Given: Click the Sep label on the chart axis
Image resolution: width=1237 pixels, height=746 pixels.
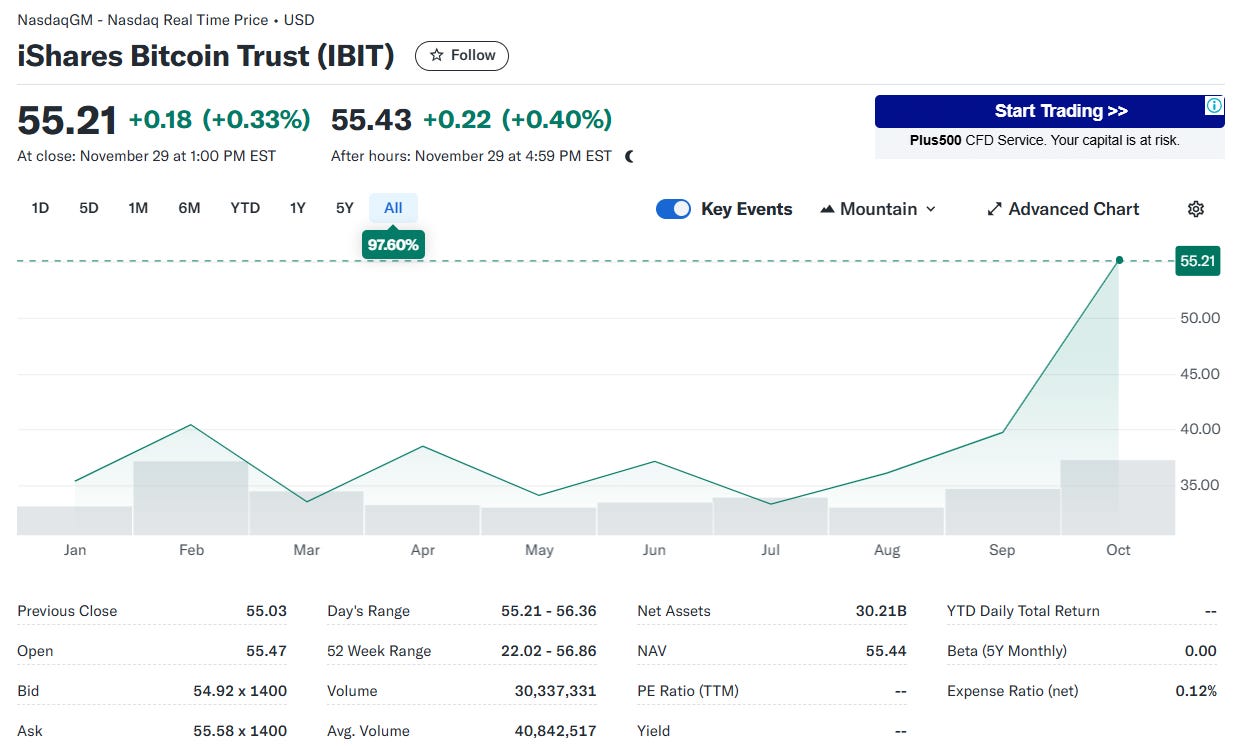Looking at the screenshot, I should [1002, 550].
